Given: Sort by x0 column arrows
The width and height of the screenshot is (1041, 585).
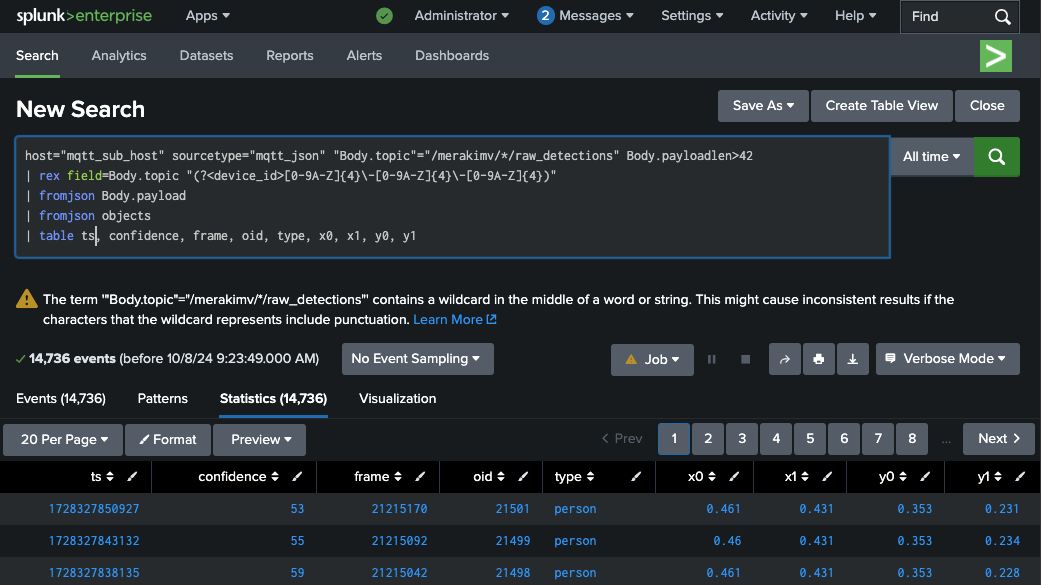Looking at the screenshot, I should click(712, 477).
